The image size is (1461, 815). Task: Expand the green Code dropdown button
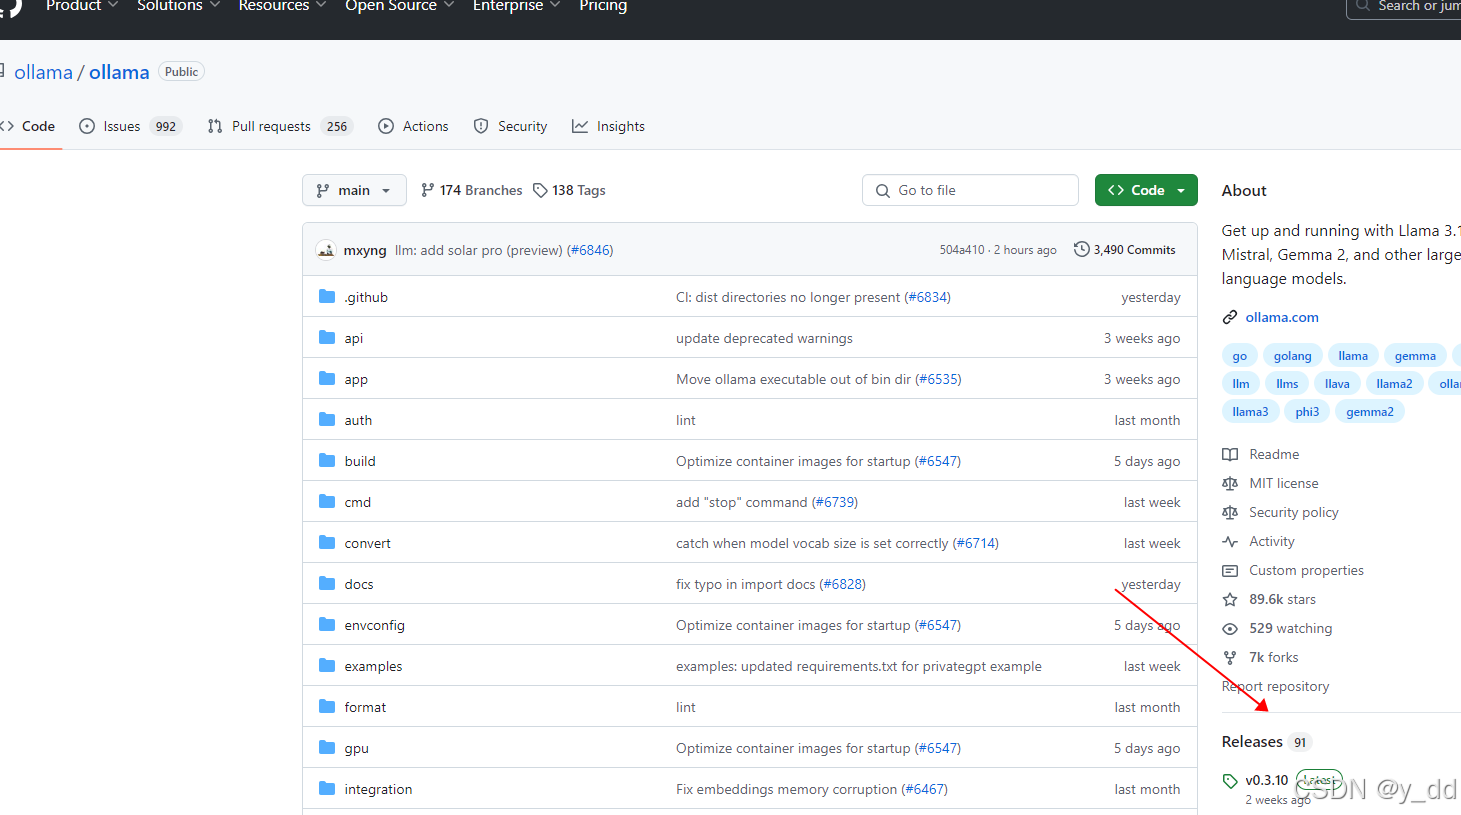tap(1146, 190)
